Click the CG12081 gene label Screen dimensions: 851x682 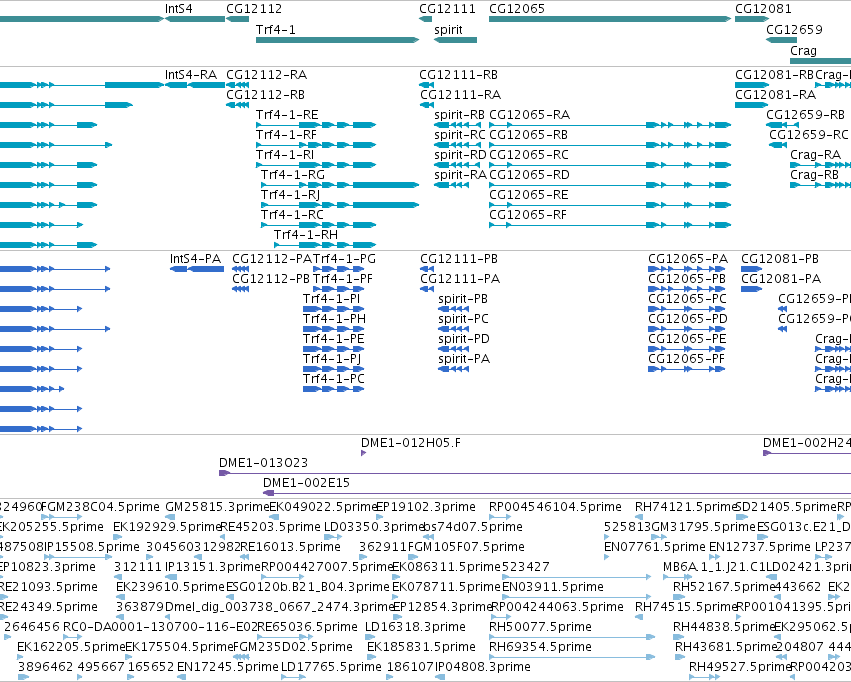pos(763,9)
